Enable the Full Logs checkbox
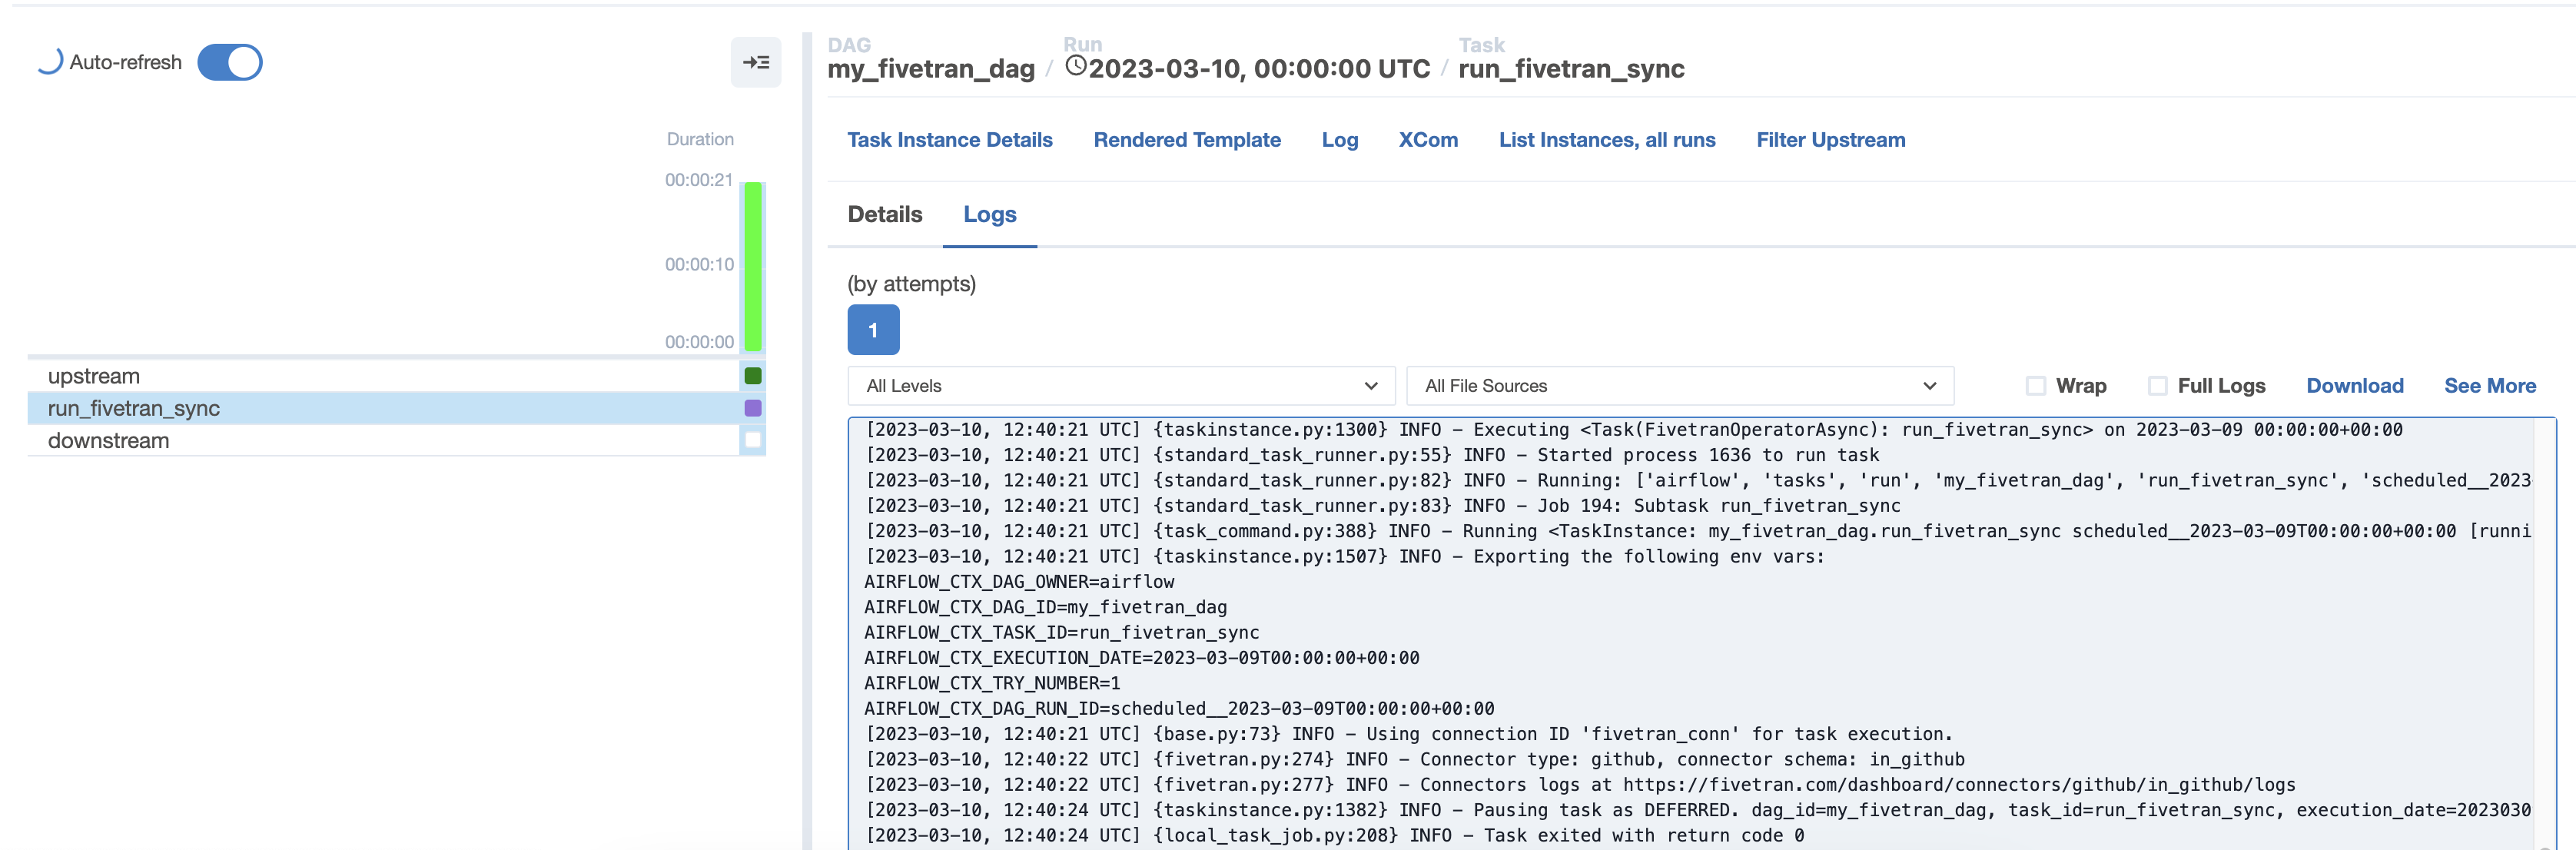The width and height of the screenshot is (2576, 850). coord(2158,385)
